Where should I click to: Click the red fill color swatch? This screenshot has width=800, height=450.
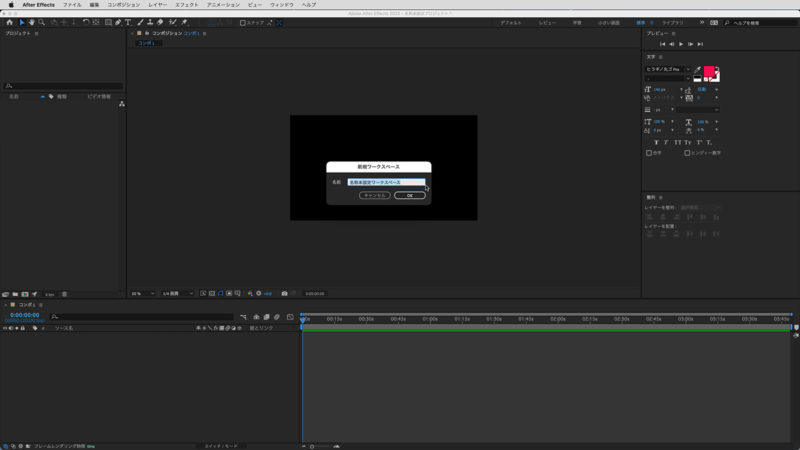pyautogui.click(x=710, y=72)
